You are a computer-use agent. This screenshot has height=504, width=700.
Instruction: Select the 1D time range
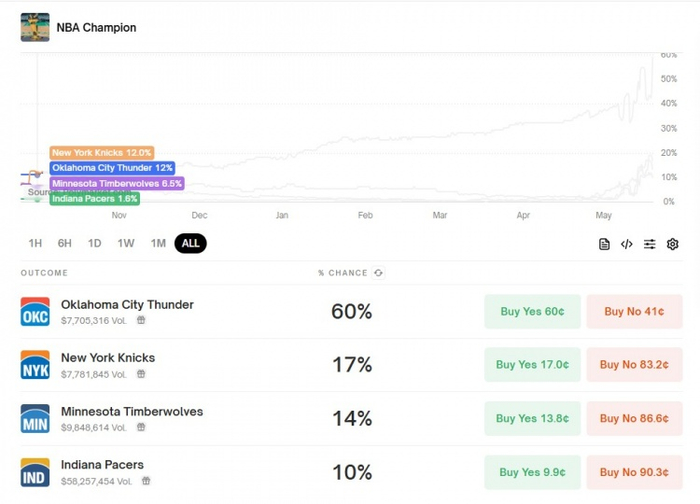[x=94, y=243]
